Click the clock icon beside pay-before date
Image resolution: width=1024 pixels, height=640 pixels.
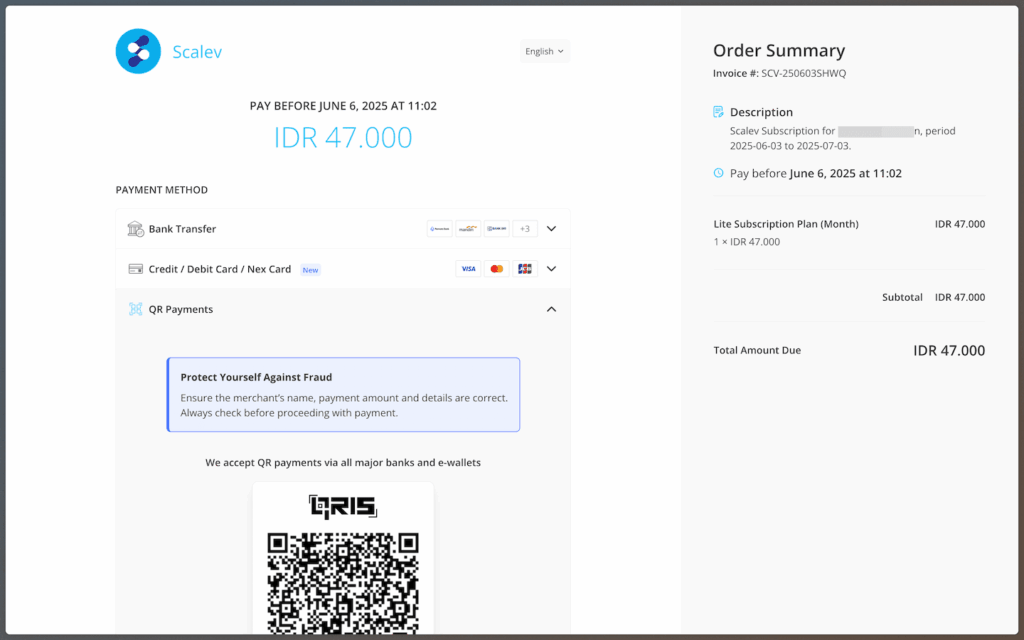pos(718,173)
